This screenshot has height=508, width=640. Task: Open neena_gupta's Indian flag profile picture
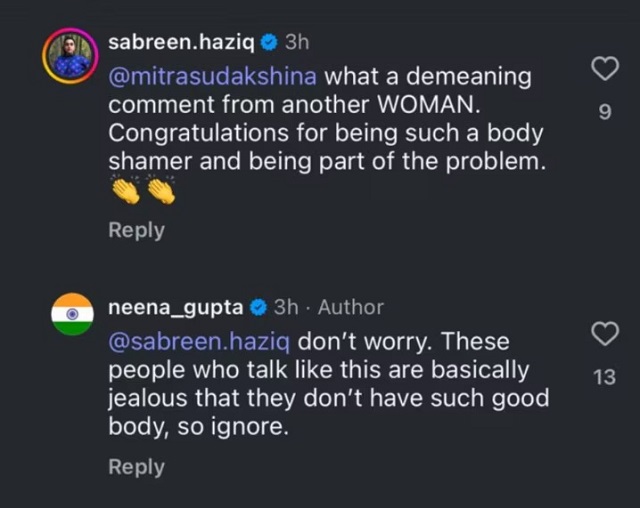pos(72,314)
